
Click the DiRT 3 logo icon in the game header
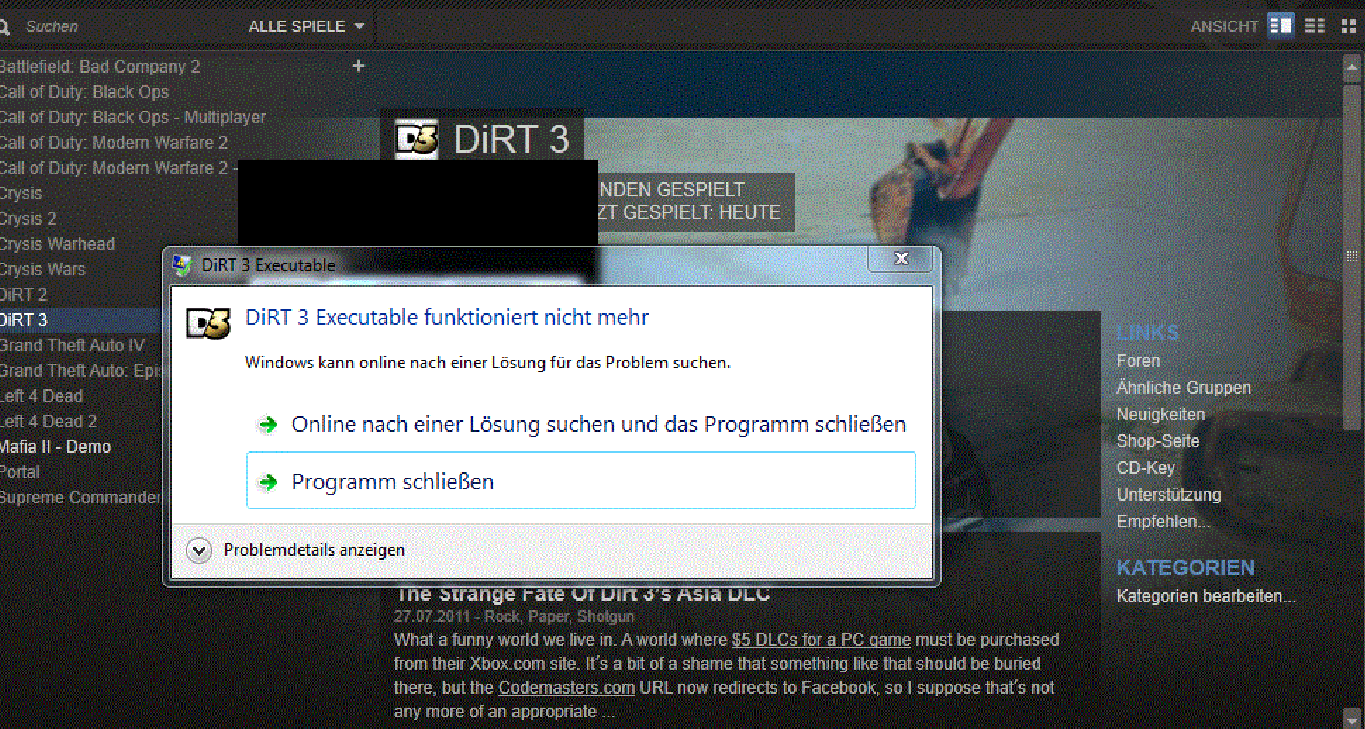417,139
